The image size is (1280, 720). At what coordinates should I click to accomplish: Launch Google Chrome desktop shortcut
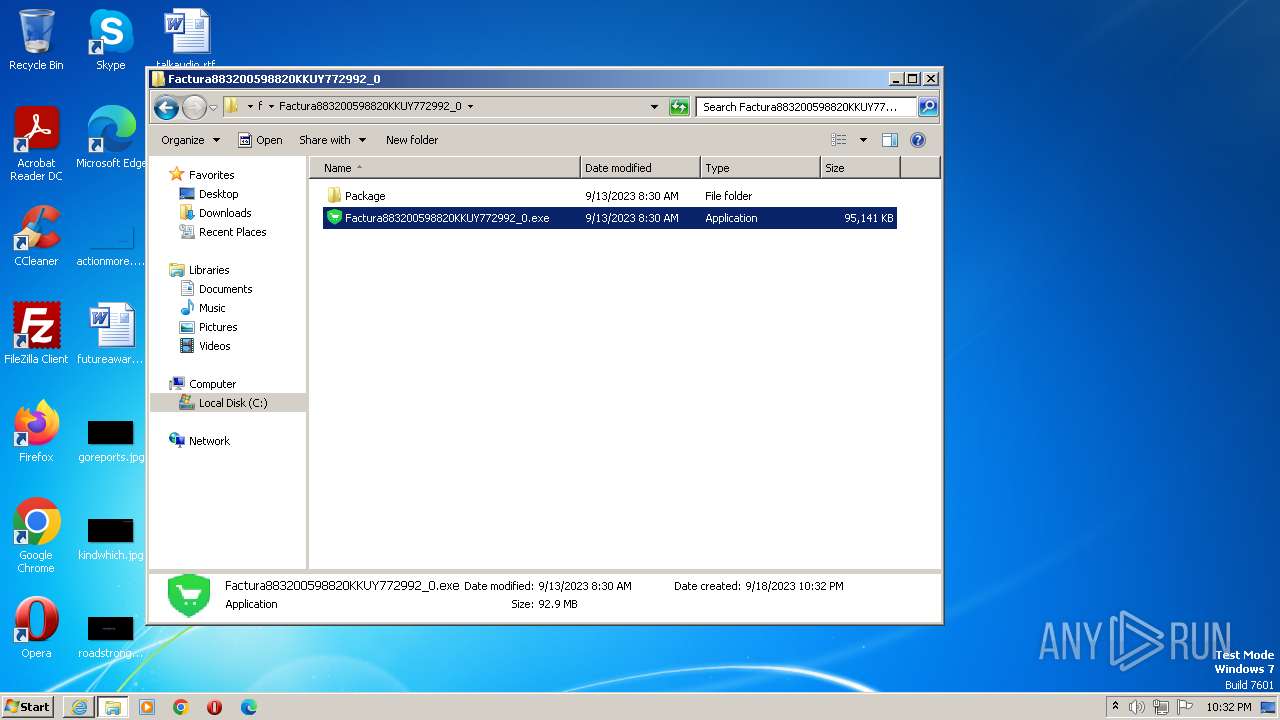click(x=36, y=536)
